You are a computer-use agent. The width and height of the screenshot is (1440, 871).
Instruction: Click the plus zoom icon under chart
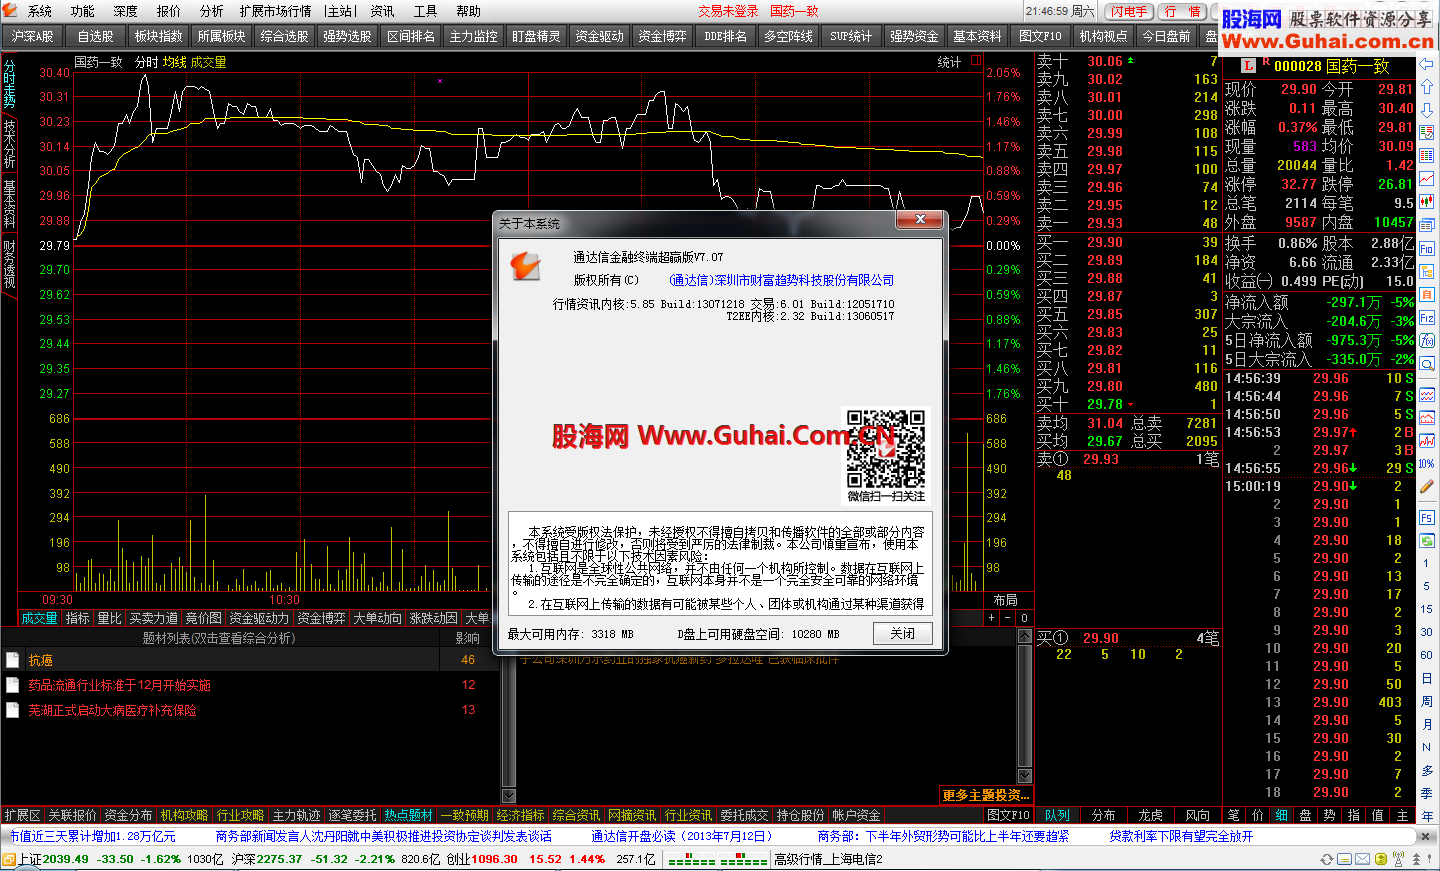[991, 618]
